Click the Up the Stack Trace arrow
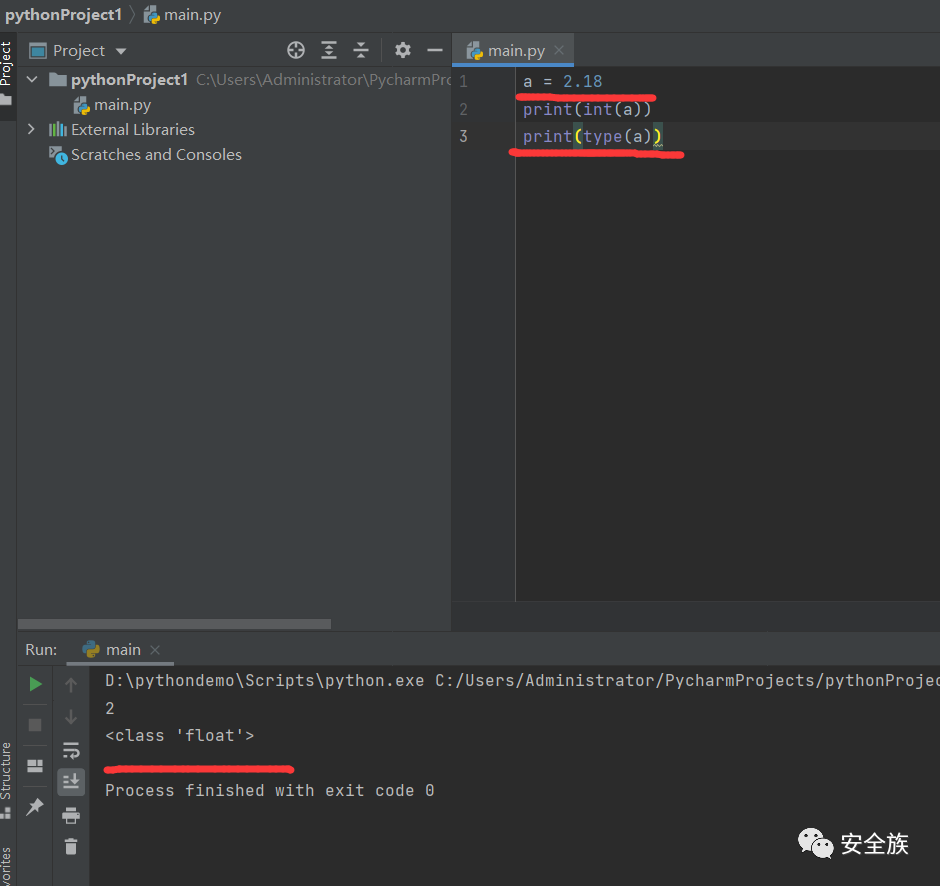Screen dimensions: 940x886 [x=71, y=684]
